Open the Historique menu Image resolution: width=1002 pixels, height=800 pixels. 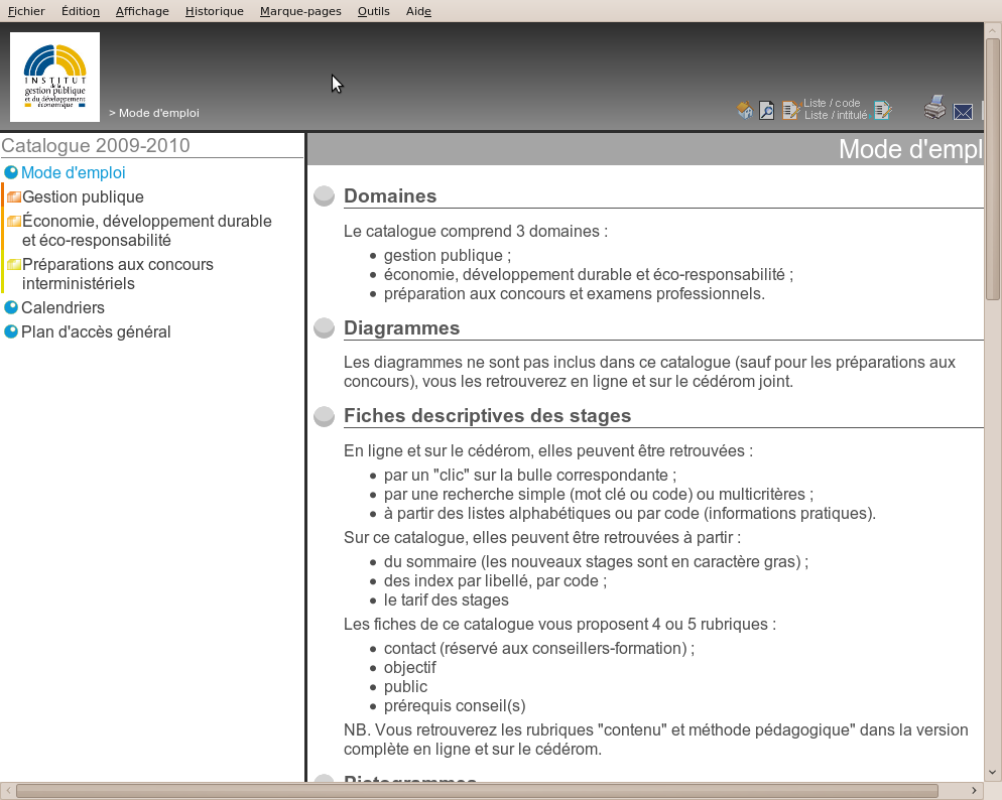[214, 11]
